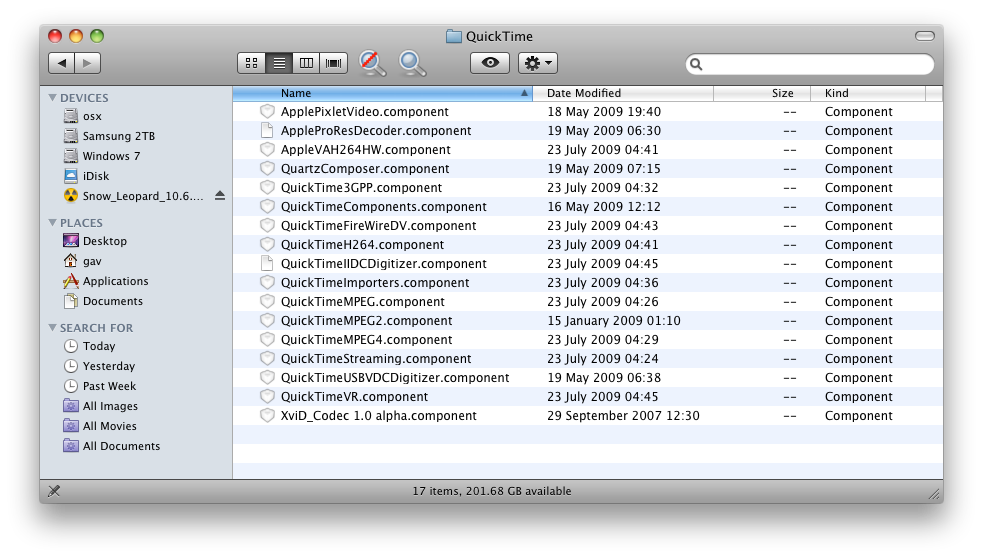Sort by the Size column header
Image resolution: width=983 pixels, height=558 pixels.
(x=762, y=93)
